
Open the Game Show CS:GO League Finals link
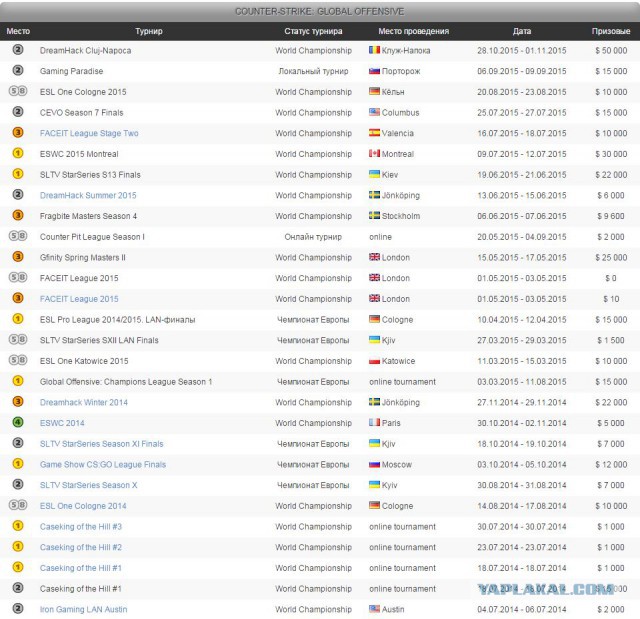tap(103, 464)
